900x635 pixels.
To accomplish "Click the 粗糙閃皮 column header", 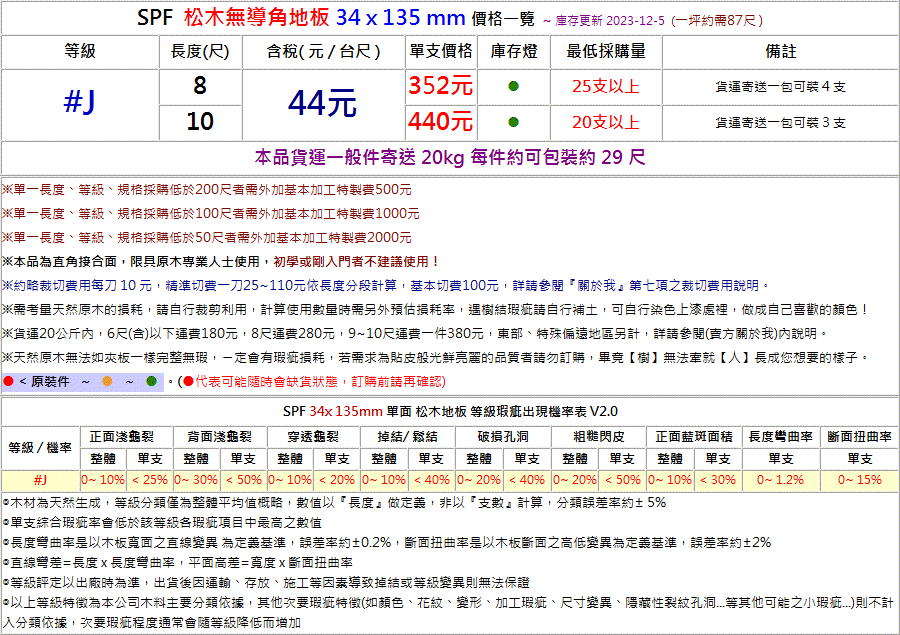I will [599, 437].
